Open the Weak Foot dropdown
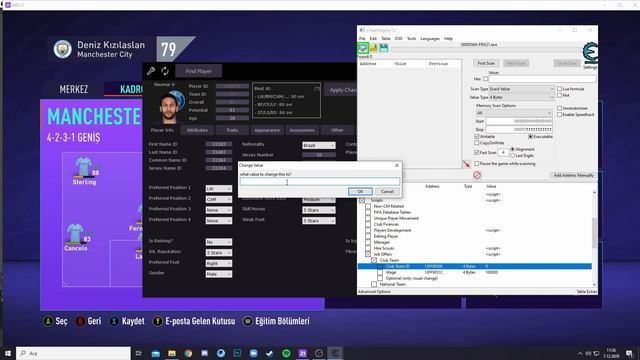The width and height of the screenshot is (640, 360). [319, 220]
